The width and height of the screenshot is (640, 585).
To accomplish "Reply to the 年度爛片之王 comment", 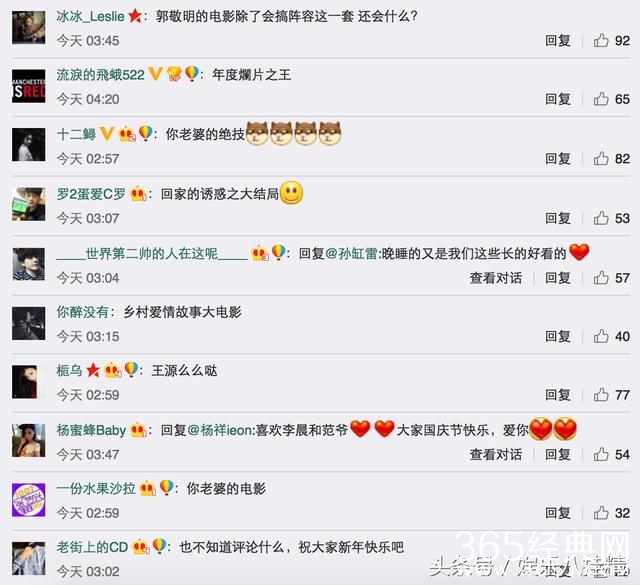I will point(558,99).
